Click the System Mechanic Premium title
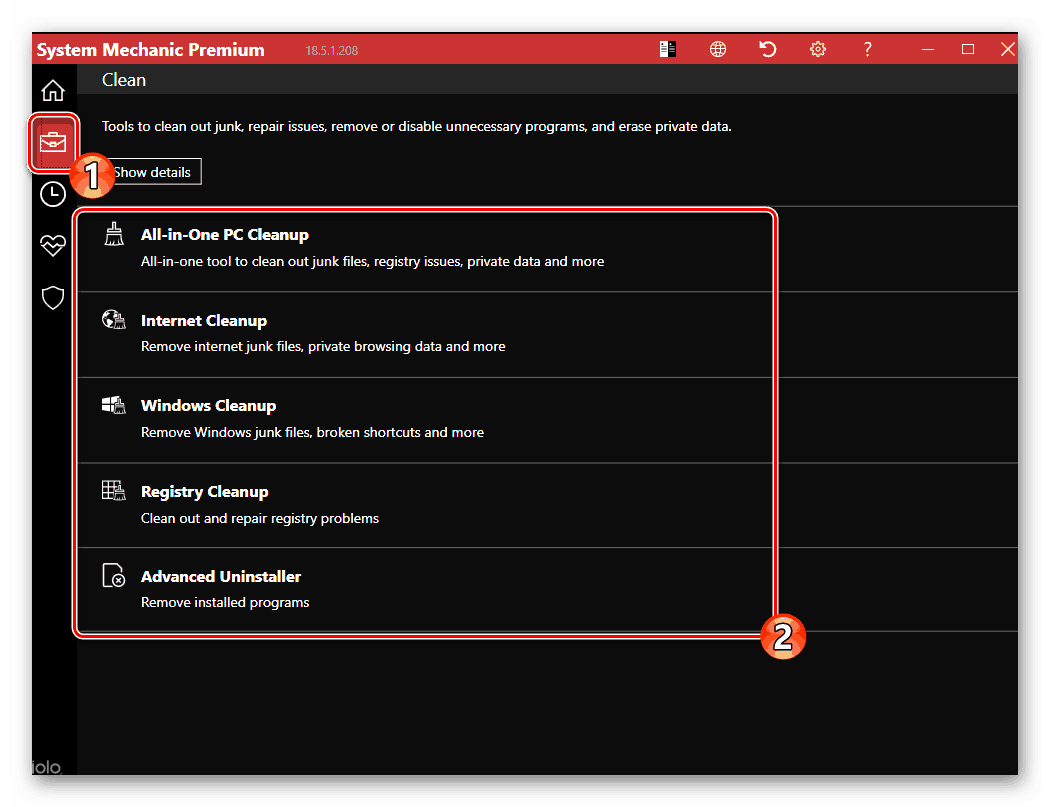Image resolution: width=1050 pixels, height=807 pixels. [151, 50]
